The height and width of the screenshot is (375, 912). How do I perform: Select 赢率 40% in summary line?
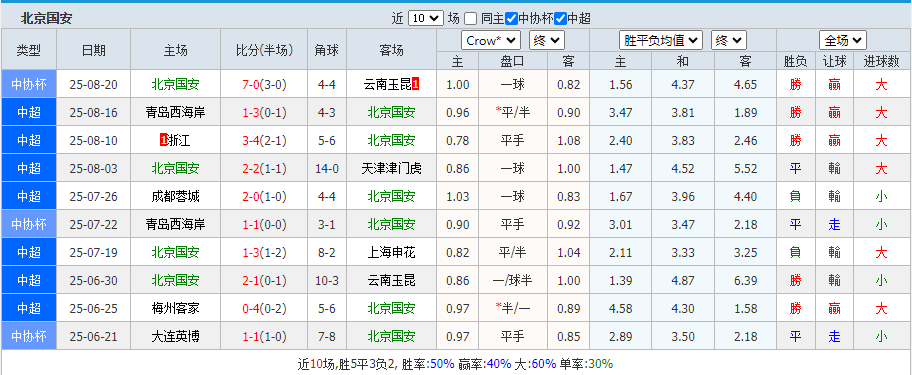484,365
